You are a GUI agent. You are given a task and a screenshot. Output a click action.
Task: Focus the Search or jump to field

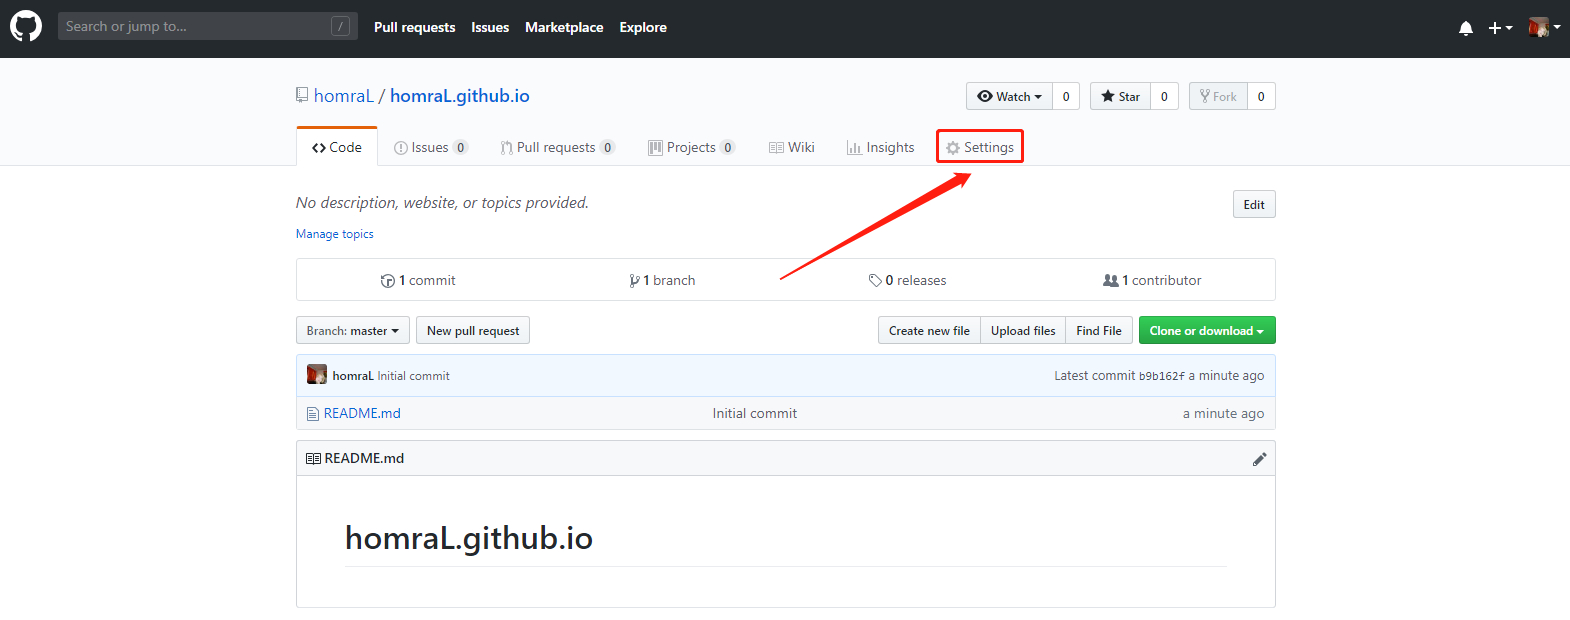pyautogui.click(x=195, y=26)
